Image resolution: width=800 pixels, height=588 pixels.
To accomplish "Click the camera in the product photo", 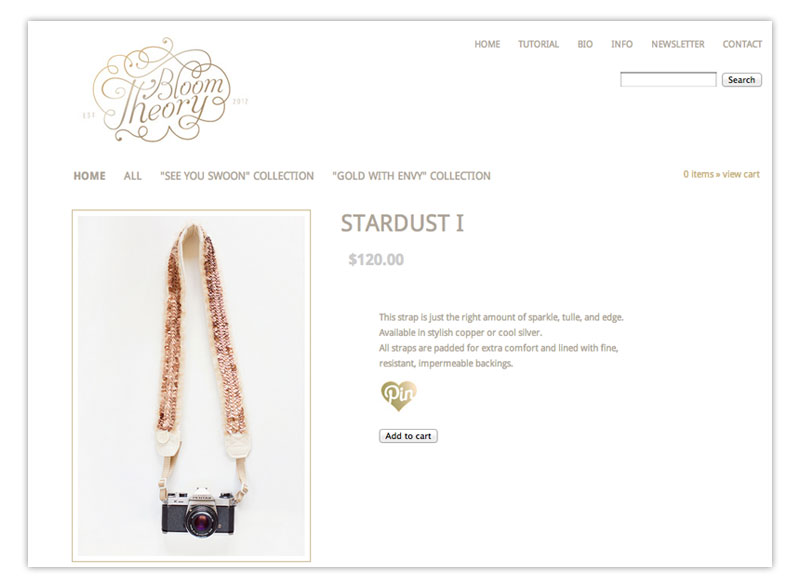I will tap(199, 512).
